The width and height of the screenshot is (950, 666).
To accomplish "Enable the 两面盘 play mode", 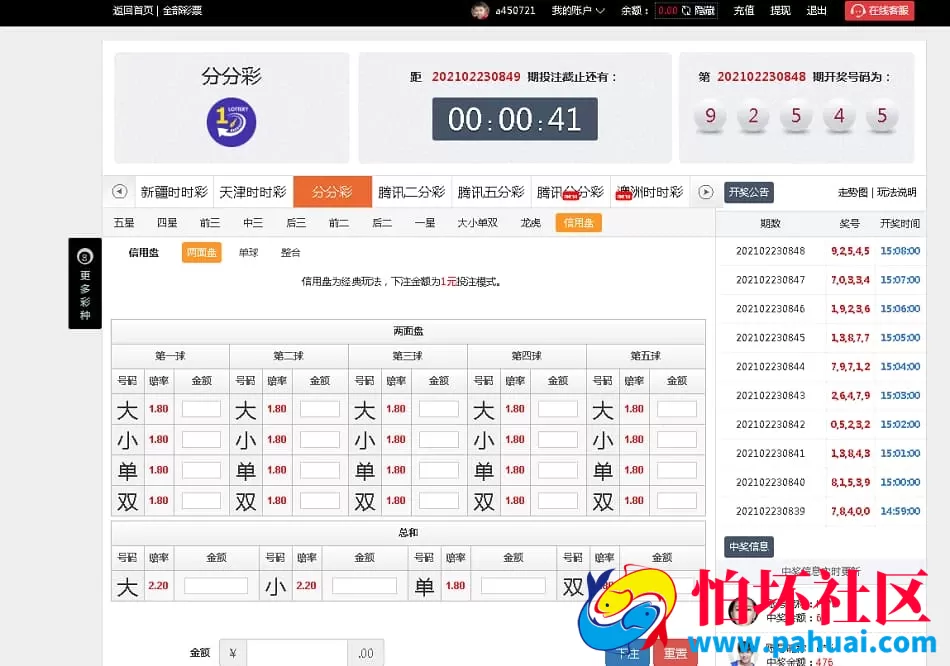I will point(201,252).
